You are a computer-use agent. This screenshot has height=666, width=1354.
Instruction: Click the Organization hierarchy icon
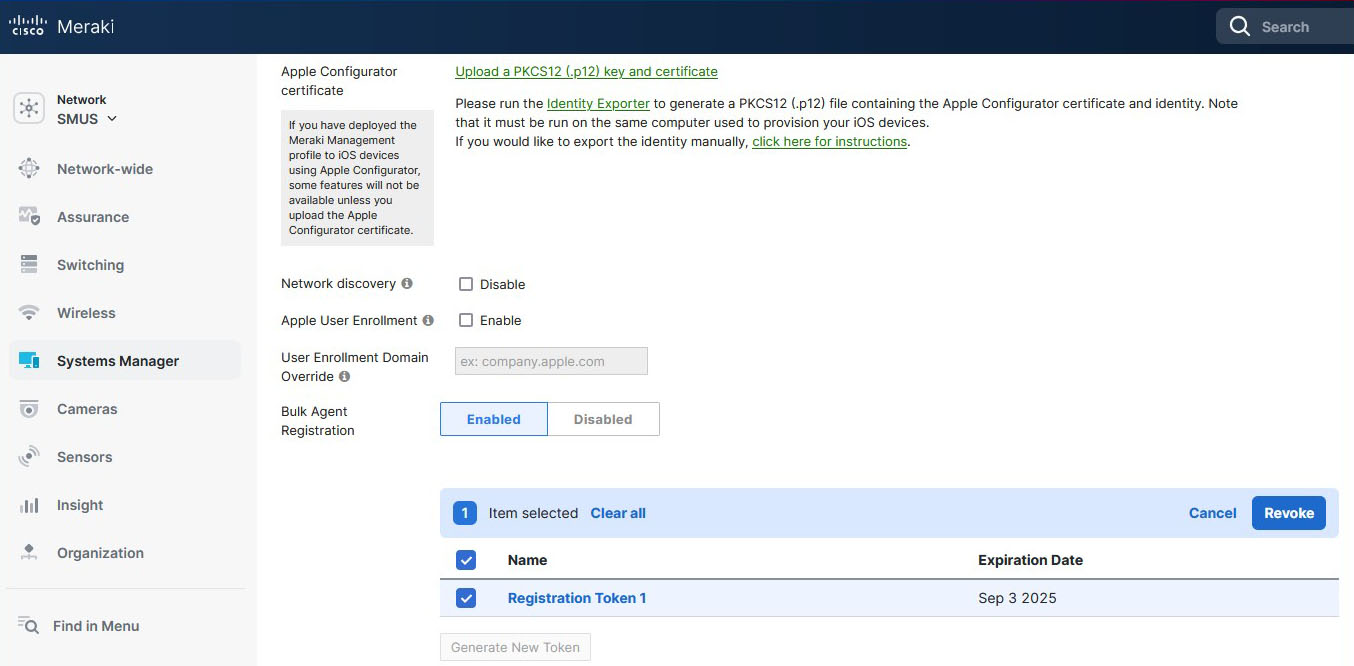click(29, 553)
